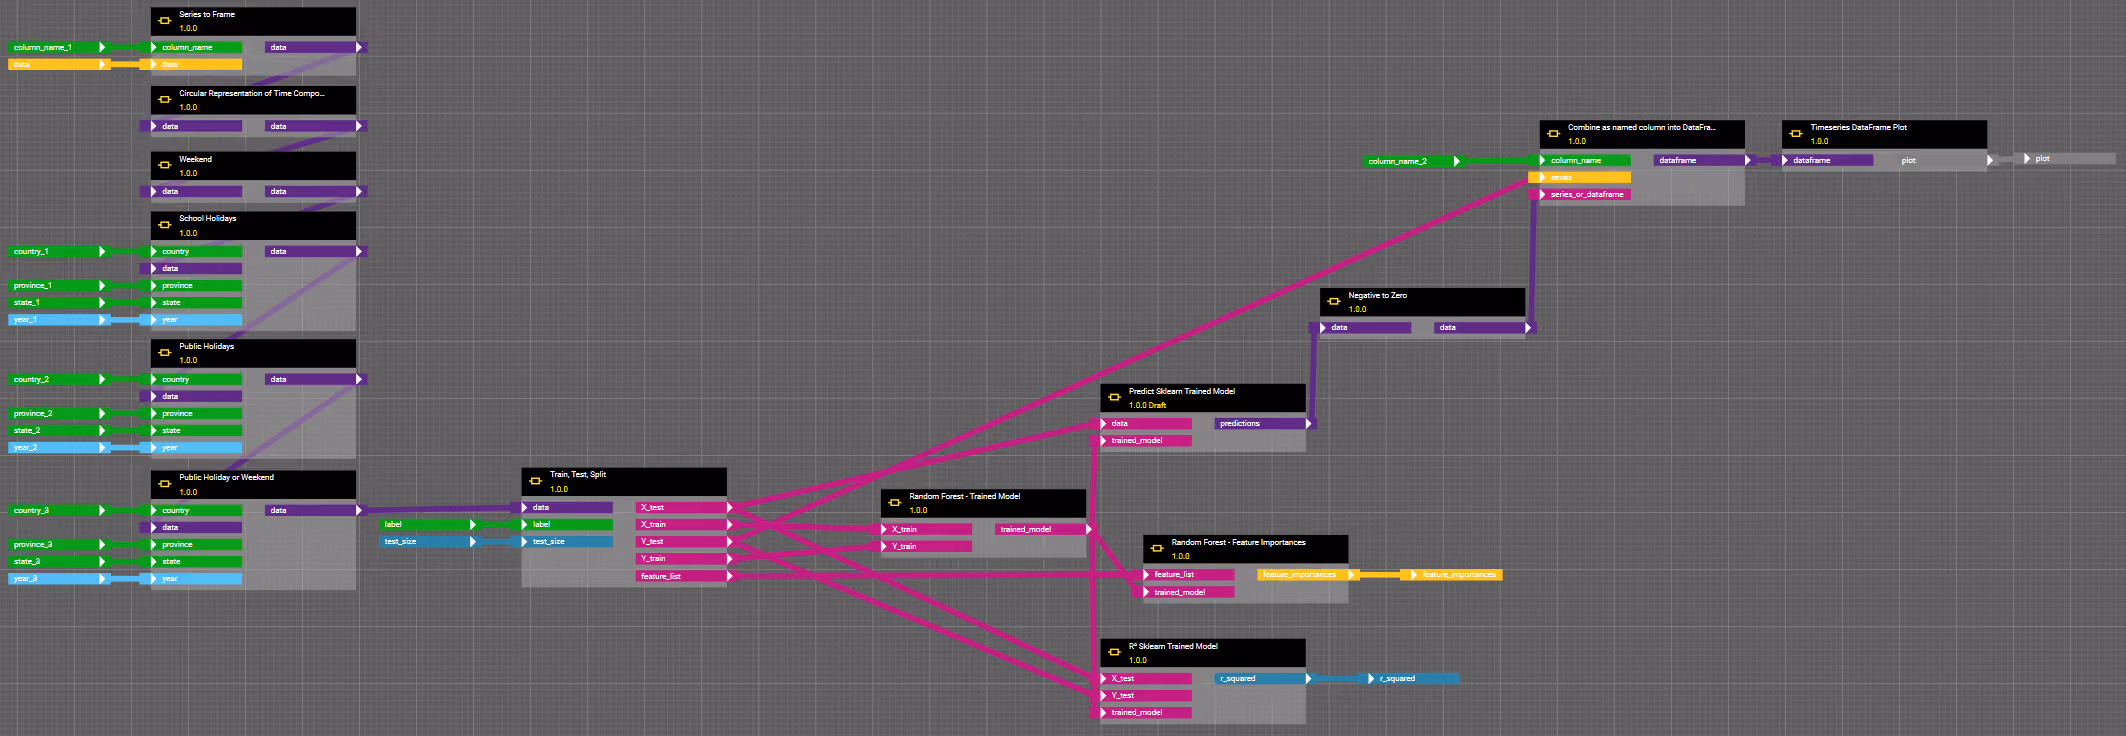Select the Random Forest - Feature Importances icon

[x=1157, y=549]
